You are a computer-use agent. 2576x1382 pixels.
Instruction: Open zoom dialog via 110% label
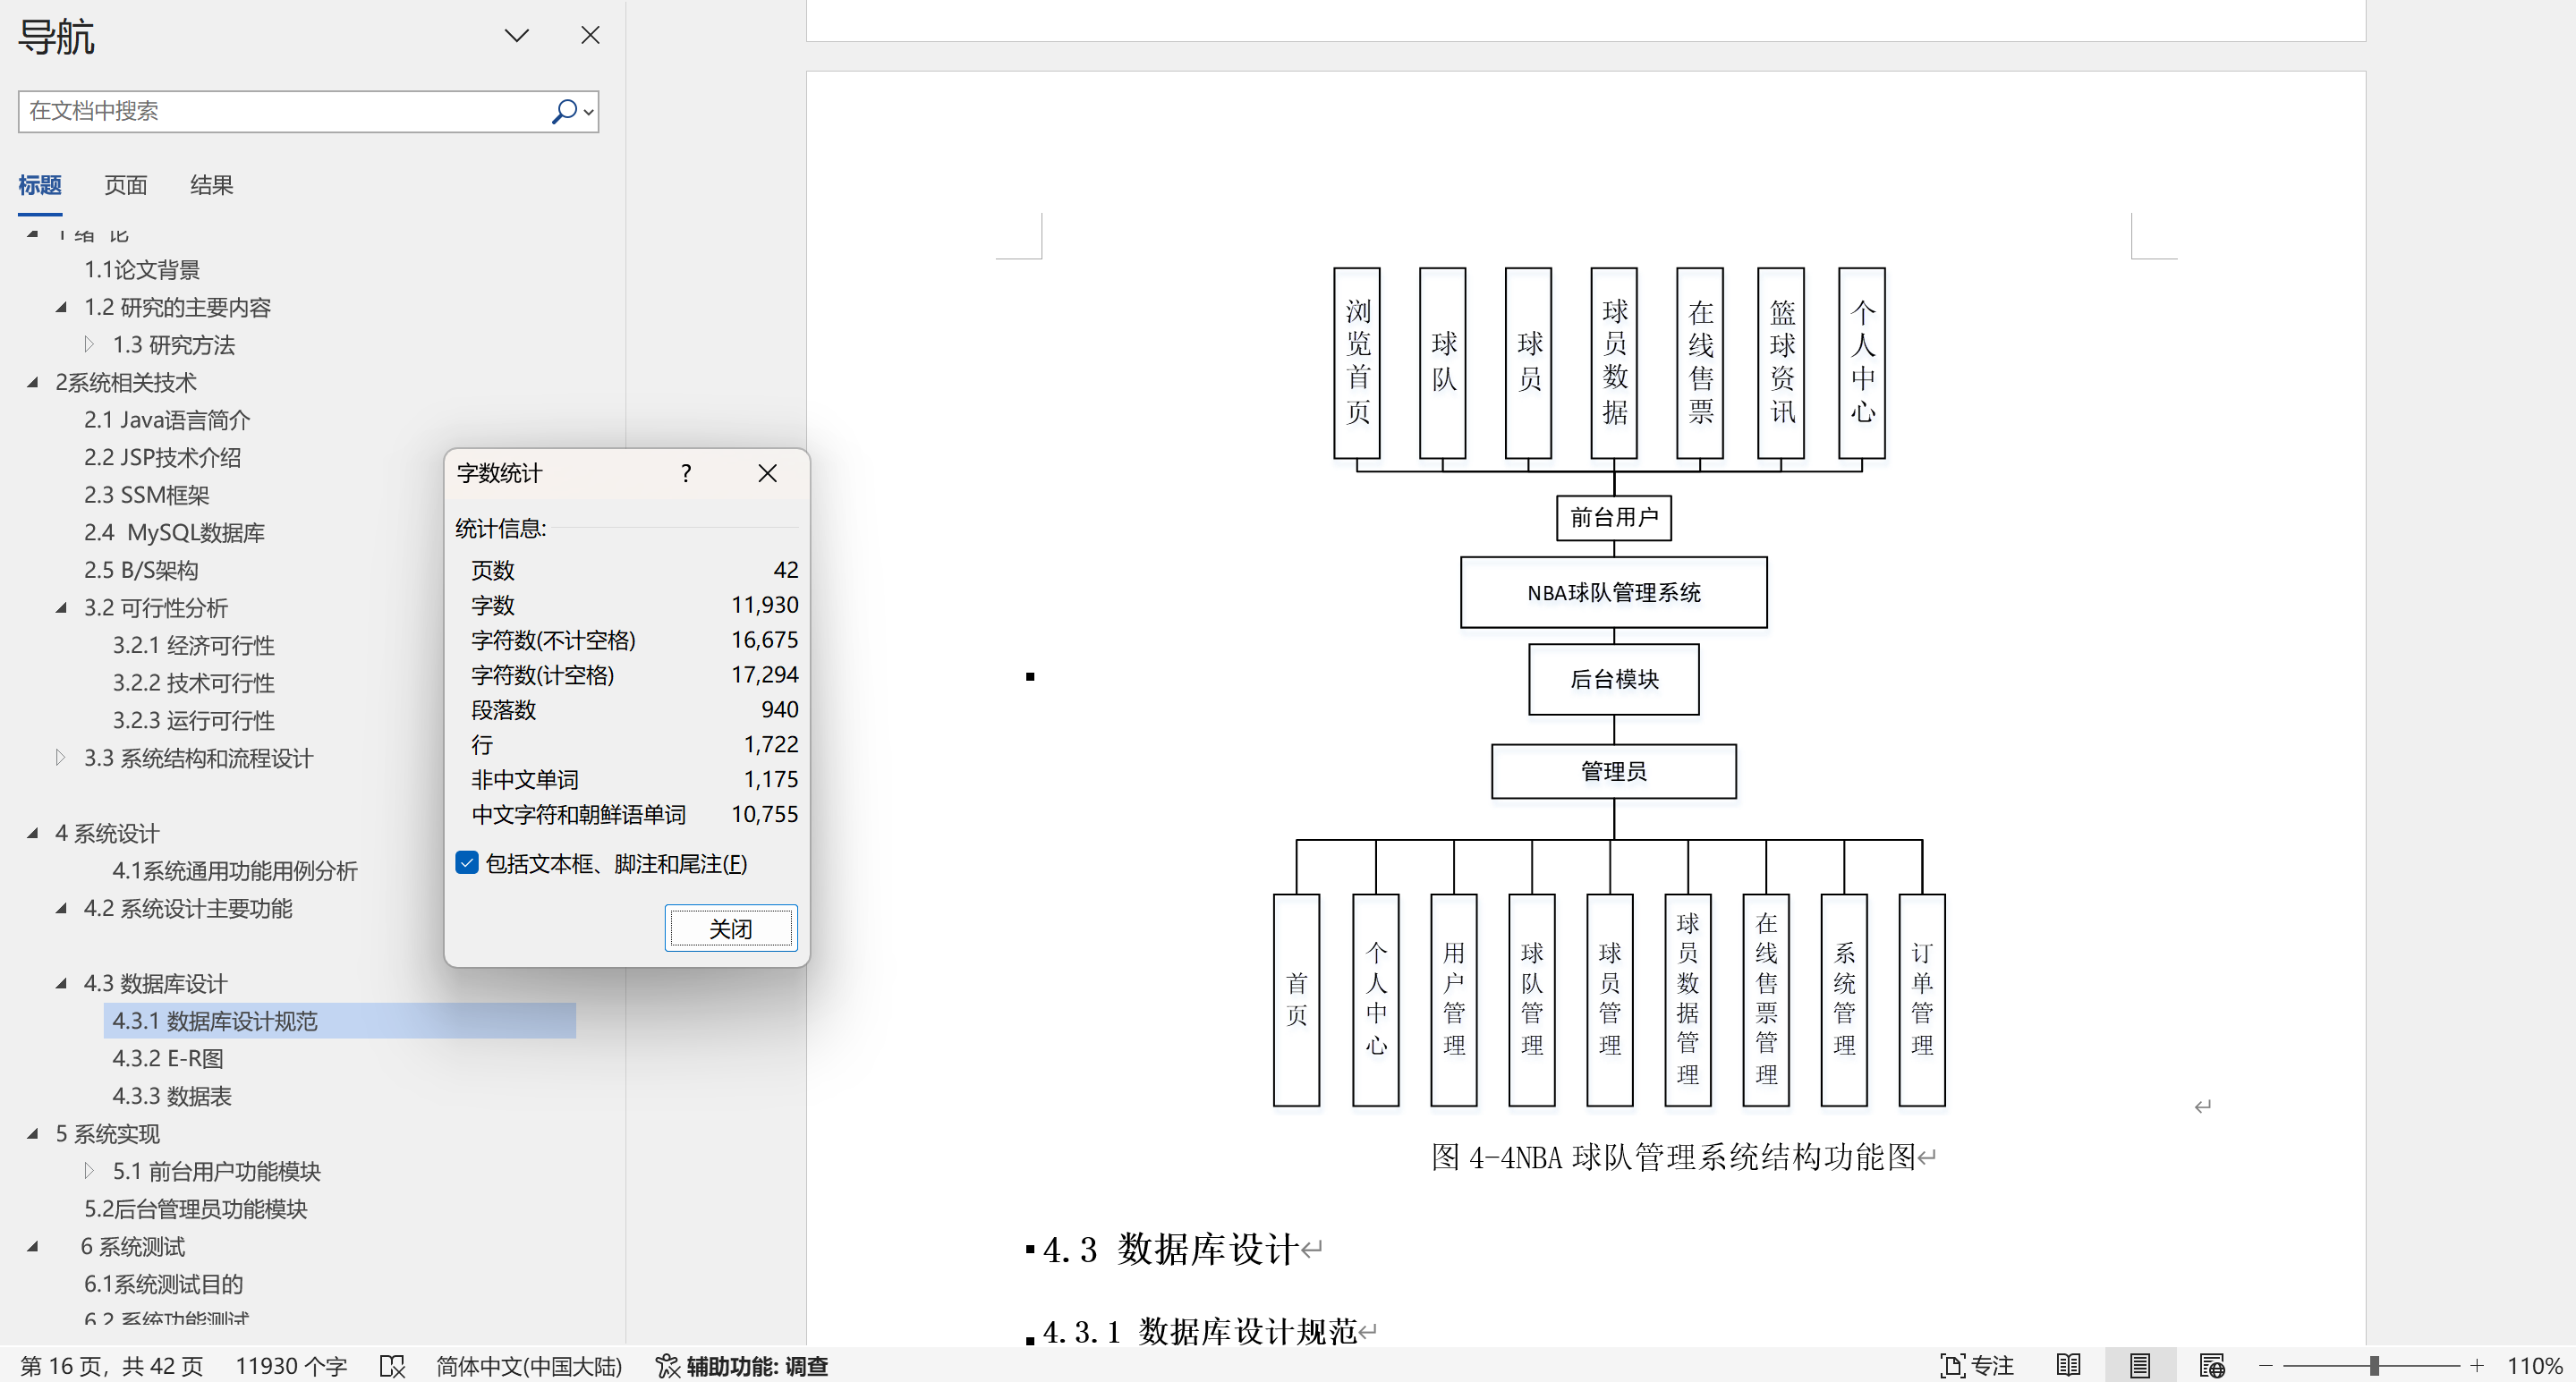click(x=2534, y=1366)
